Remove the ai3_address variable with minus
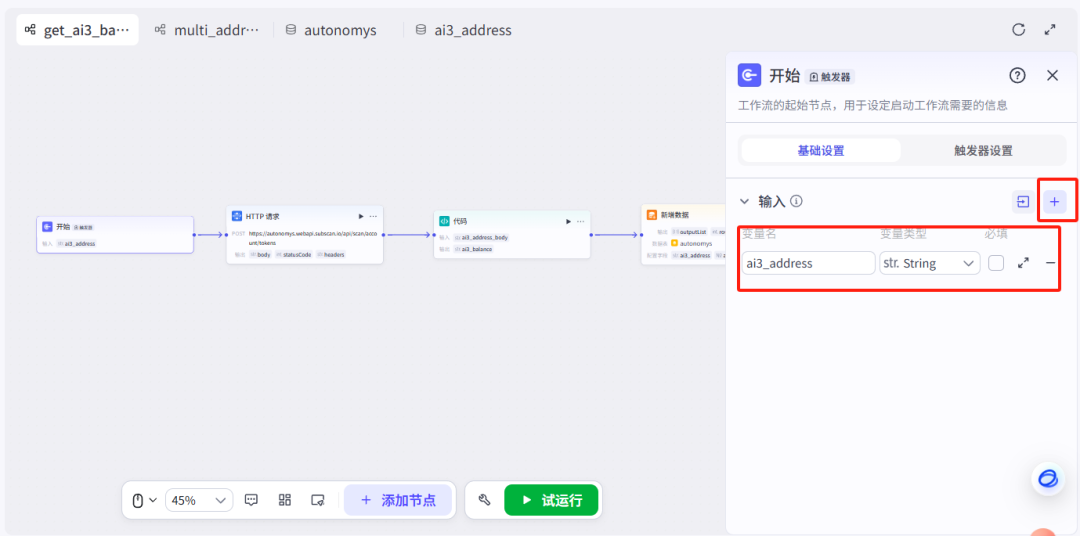Screen dimensions: 1080x536 pyautogui.click(x=1050, y=263)
